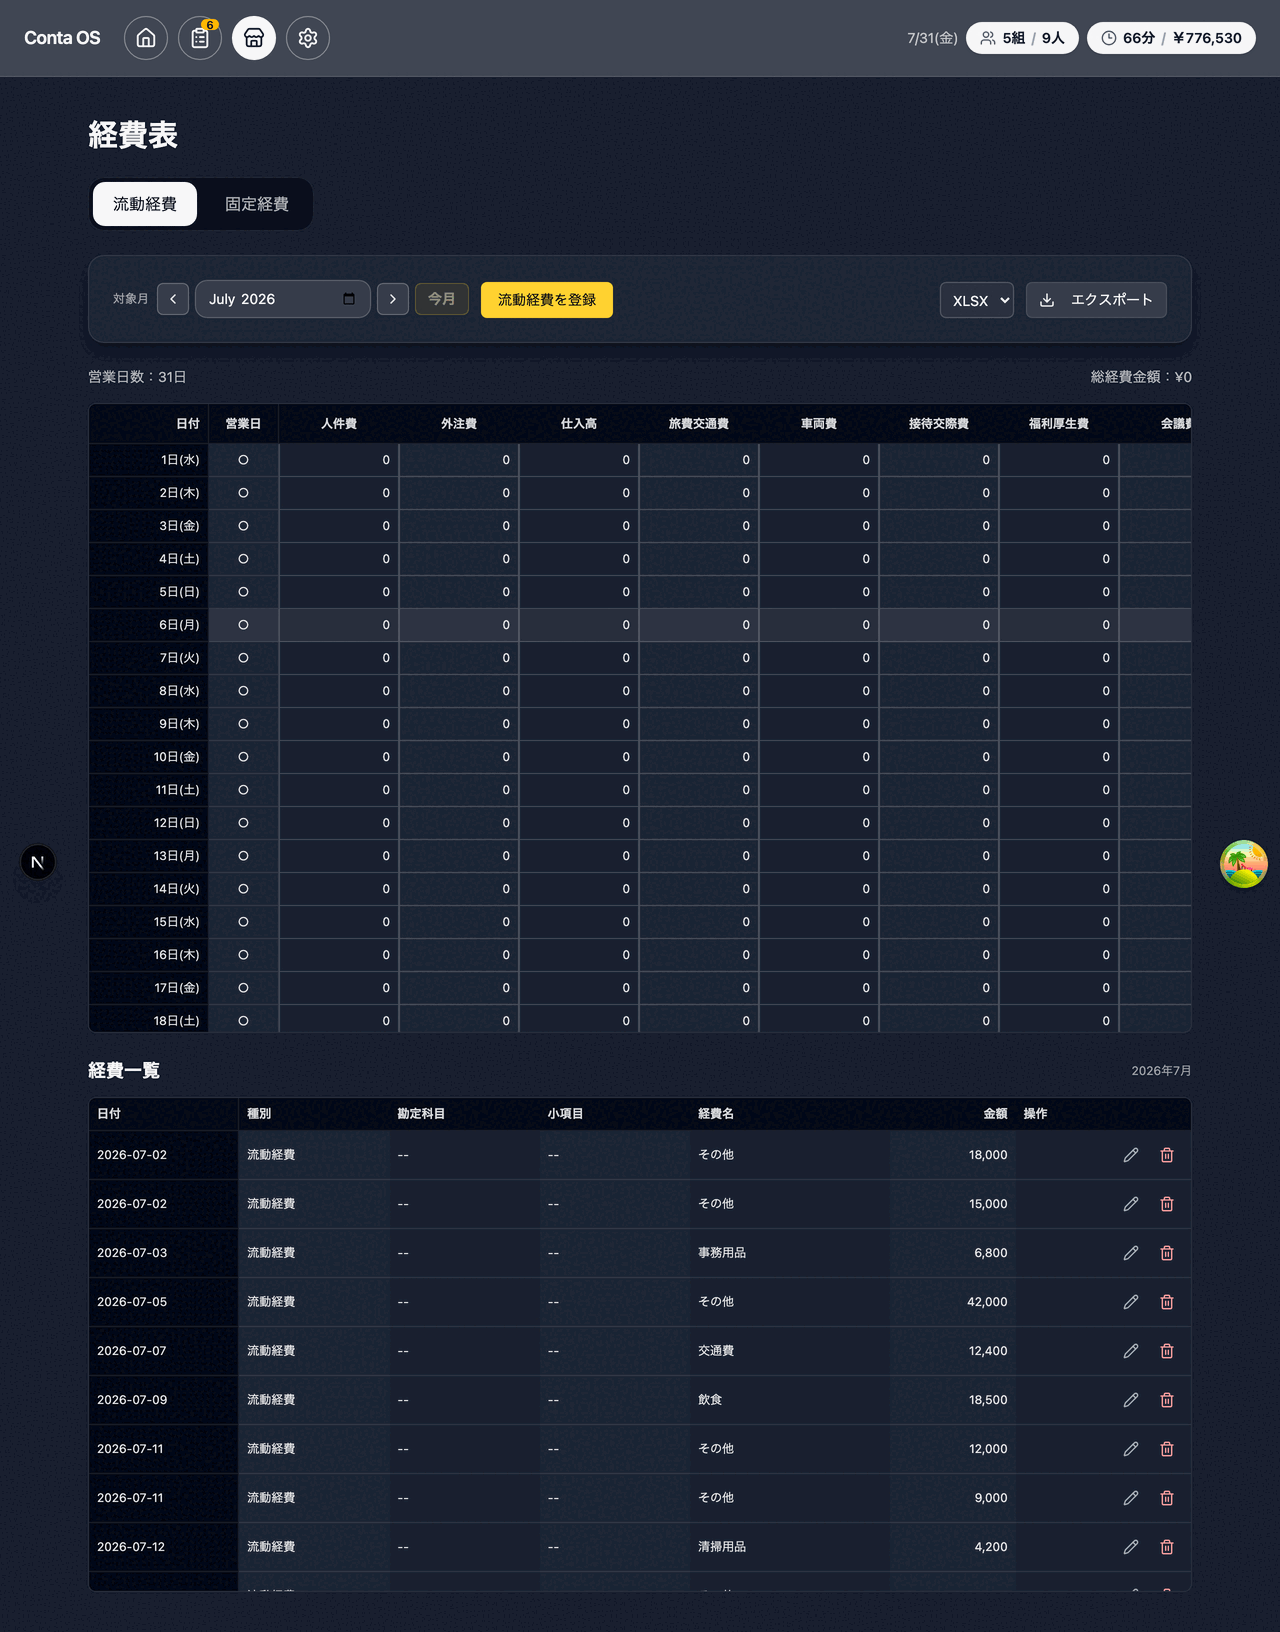The width and height of the screenshot is (1280, 1632).
Task: Go to previous month with left chevron
Action: coord(173,299)
